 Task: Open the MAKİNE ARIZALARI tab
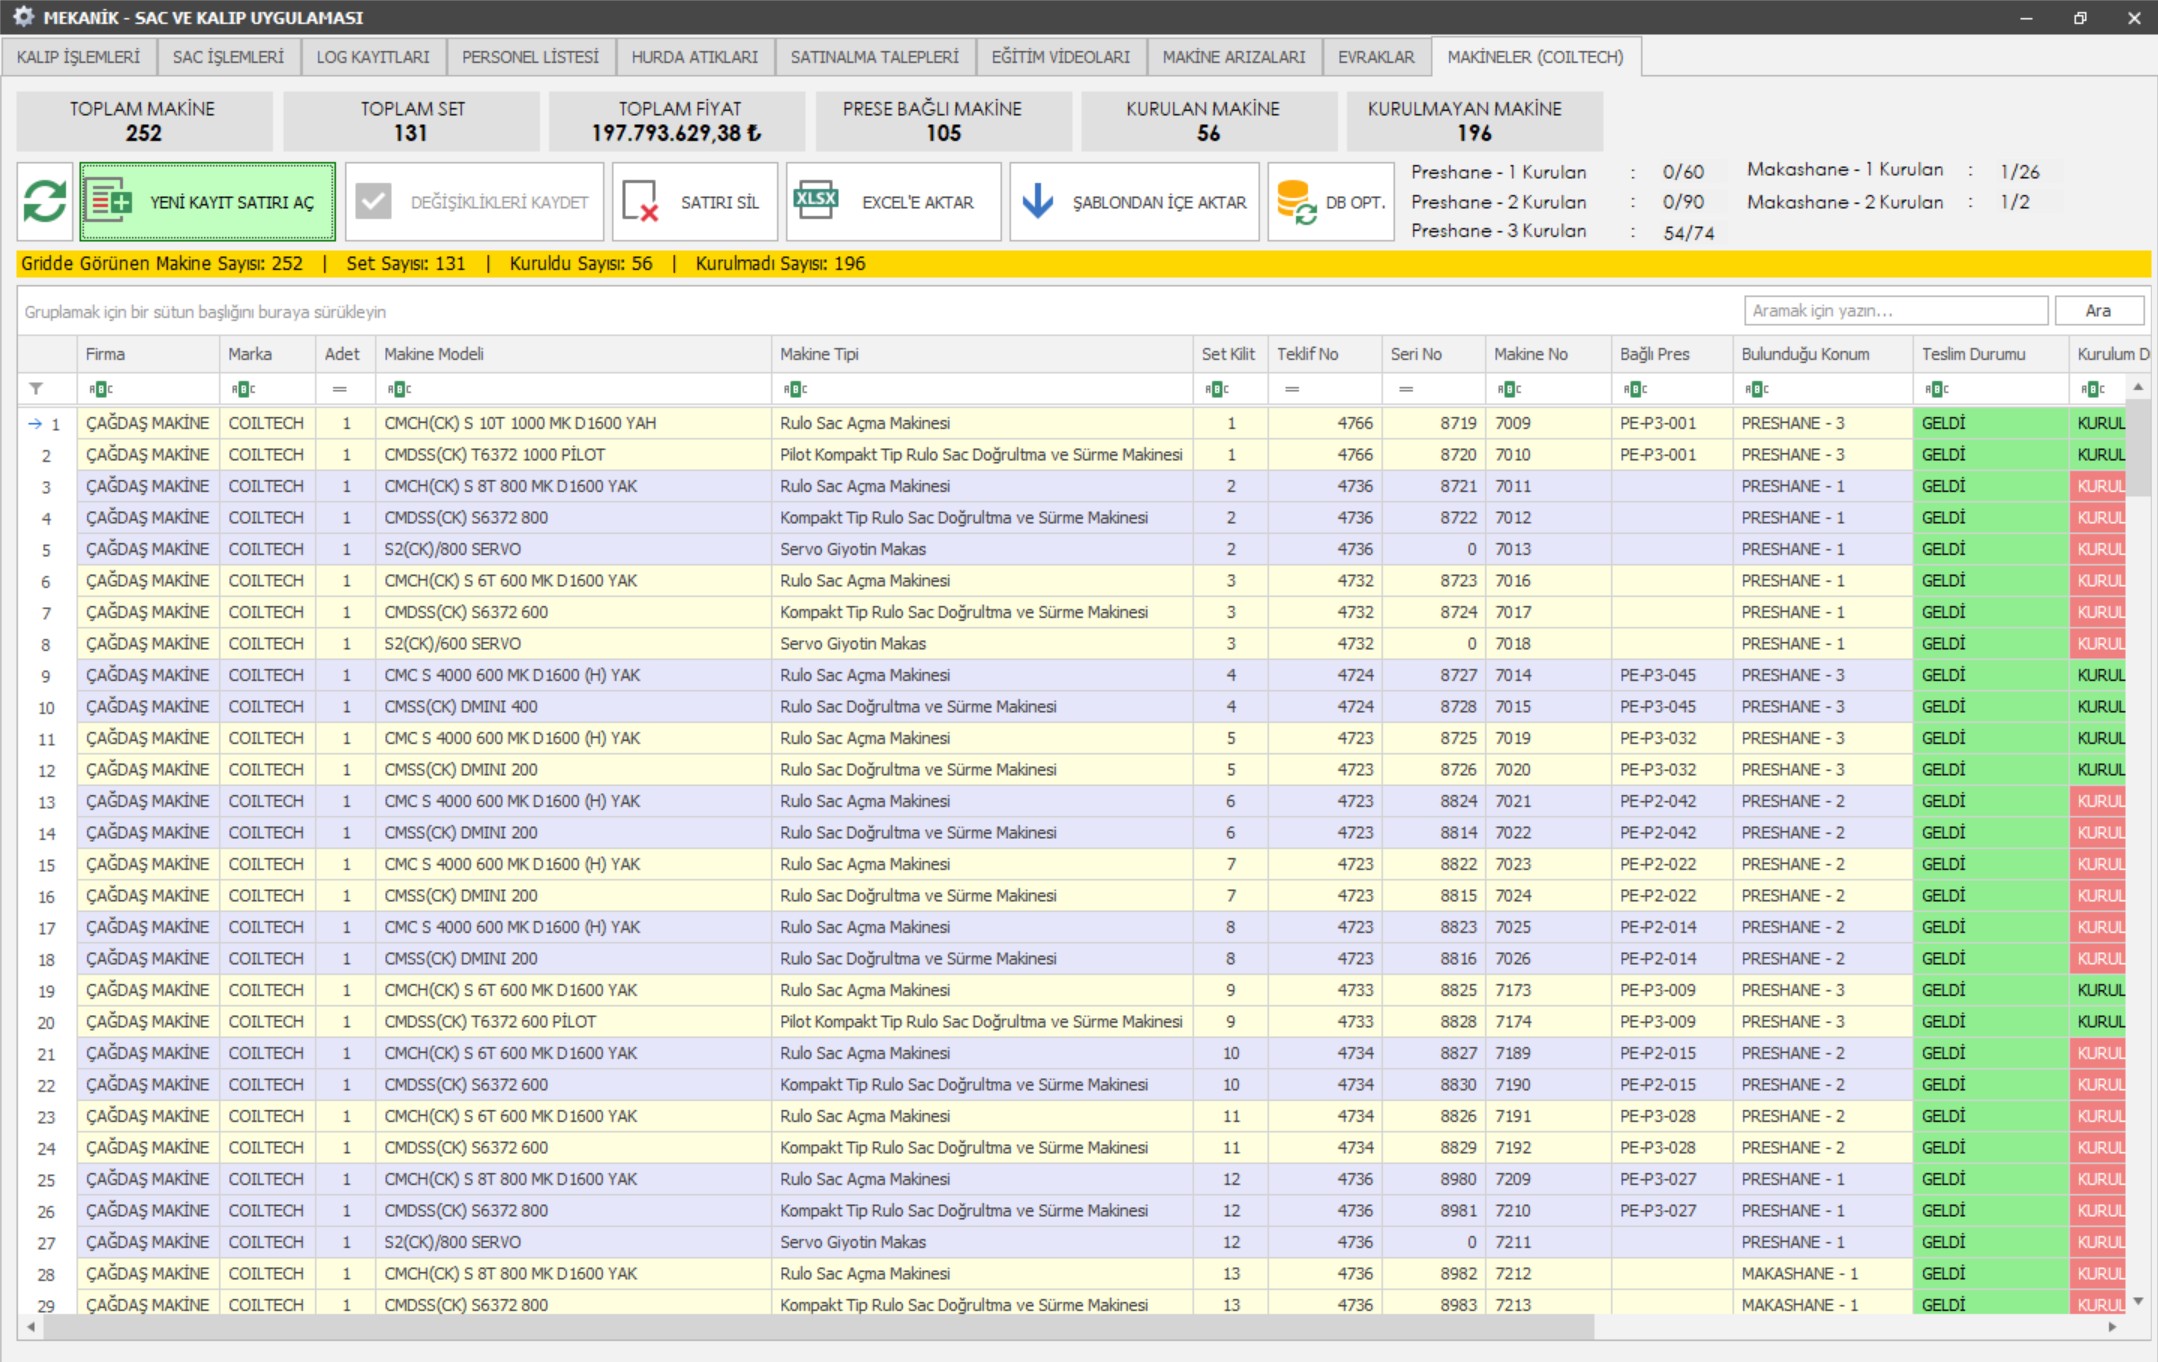pyautogui.click(x=1233, y=57)
